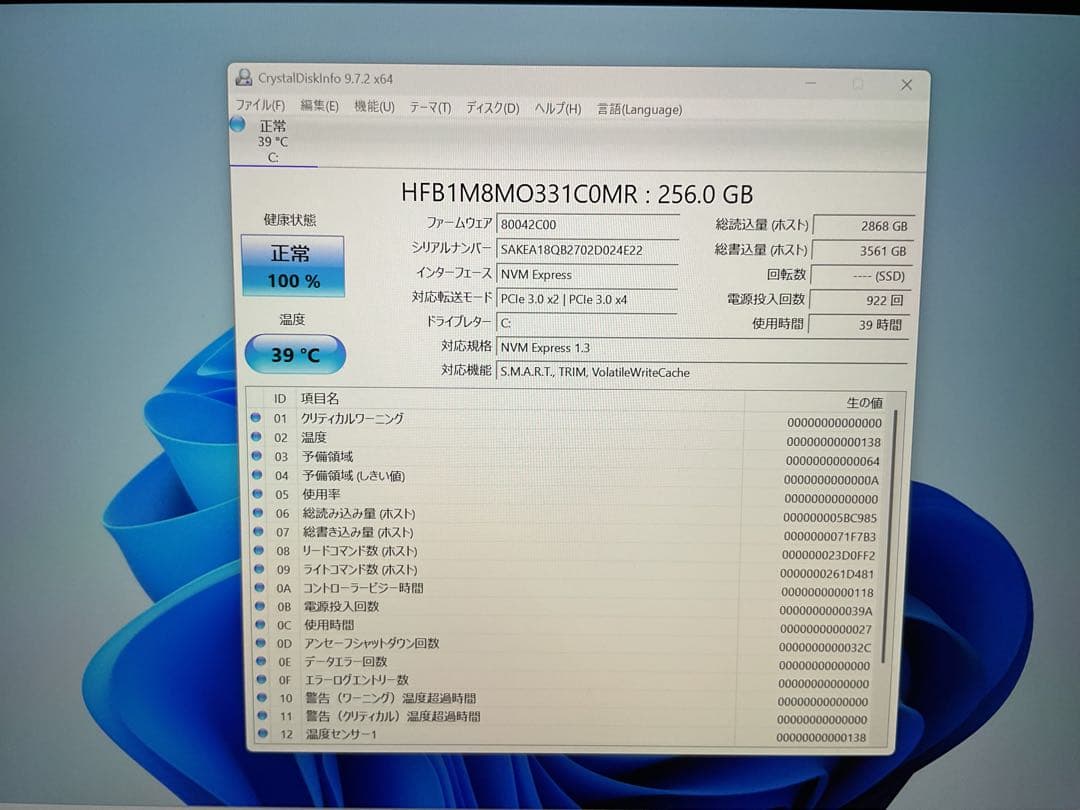Viewport: 1080px width, 810px height.
Task: Click the 39°C temperature gauge button
Action: pos(294,353)
